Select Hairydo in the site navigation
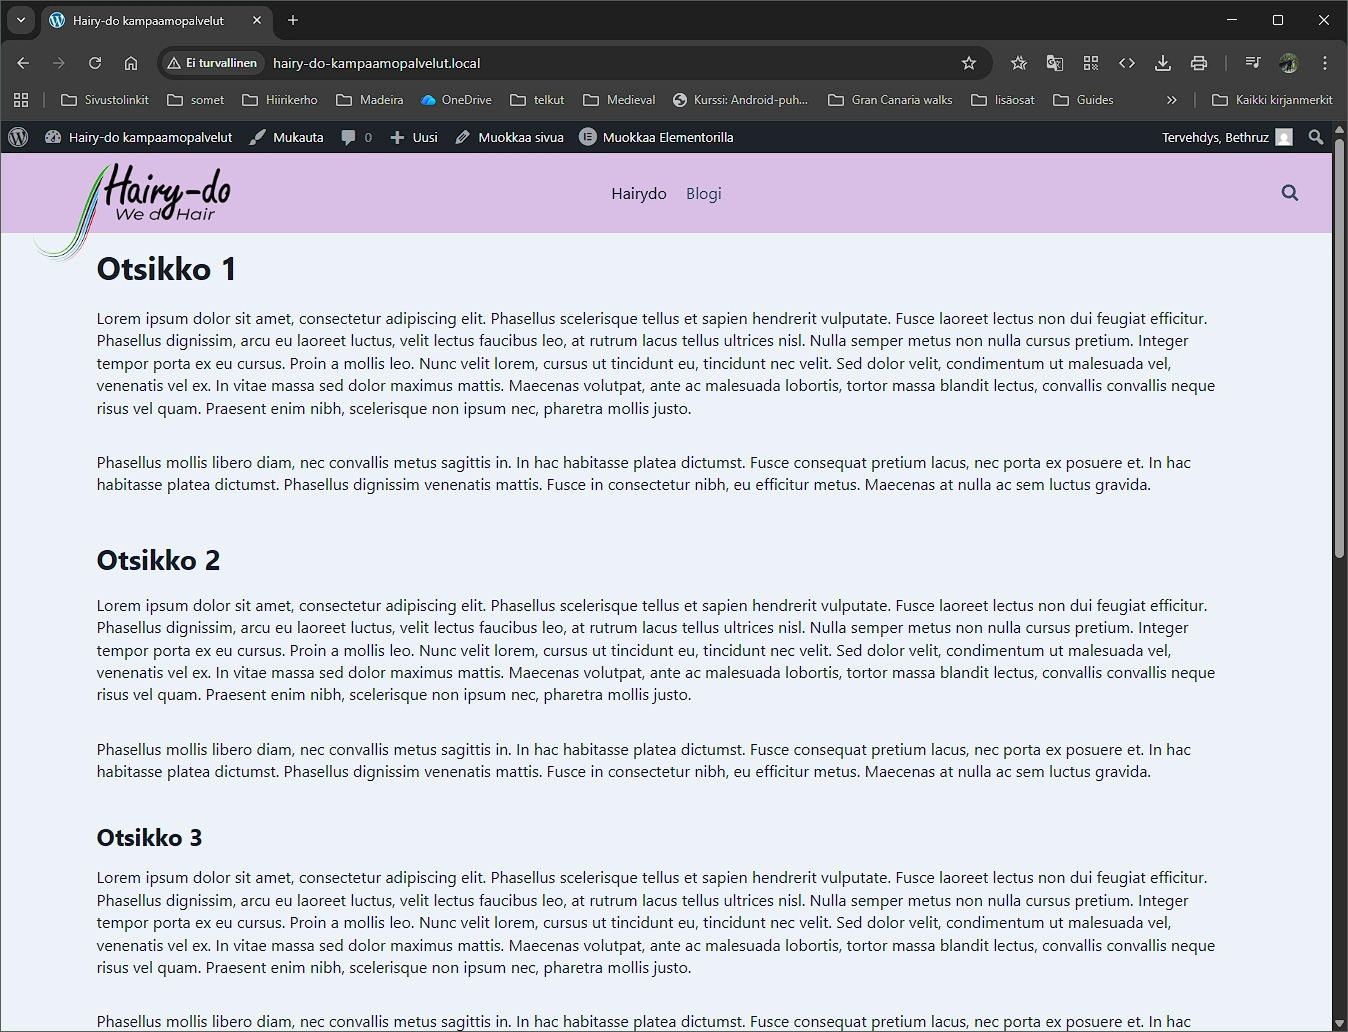Screen dimensions: 1348x1032 (x=638, y=194)
